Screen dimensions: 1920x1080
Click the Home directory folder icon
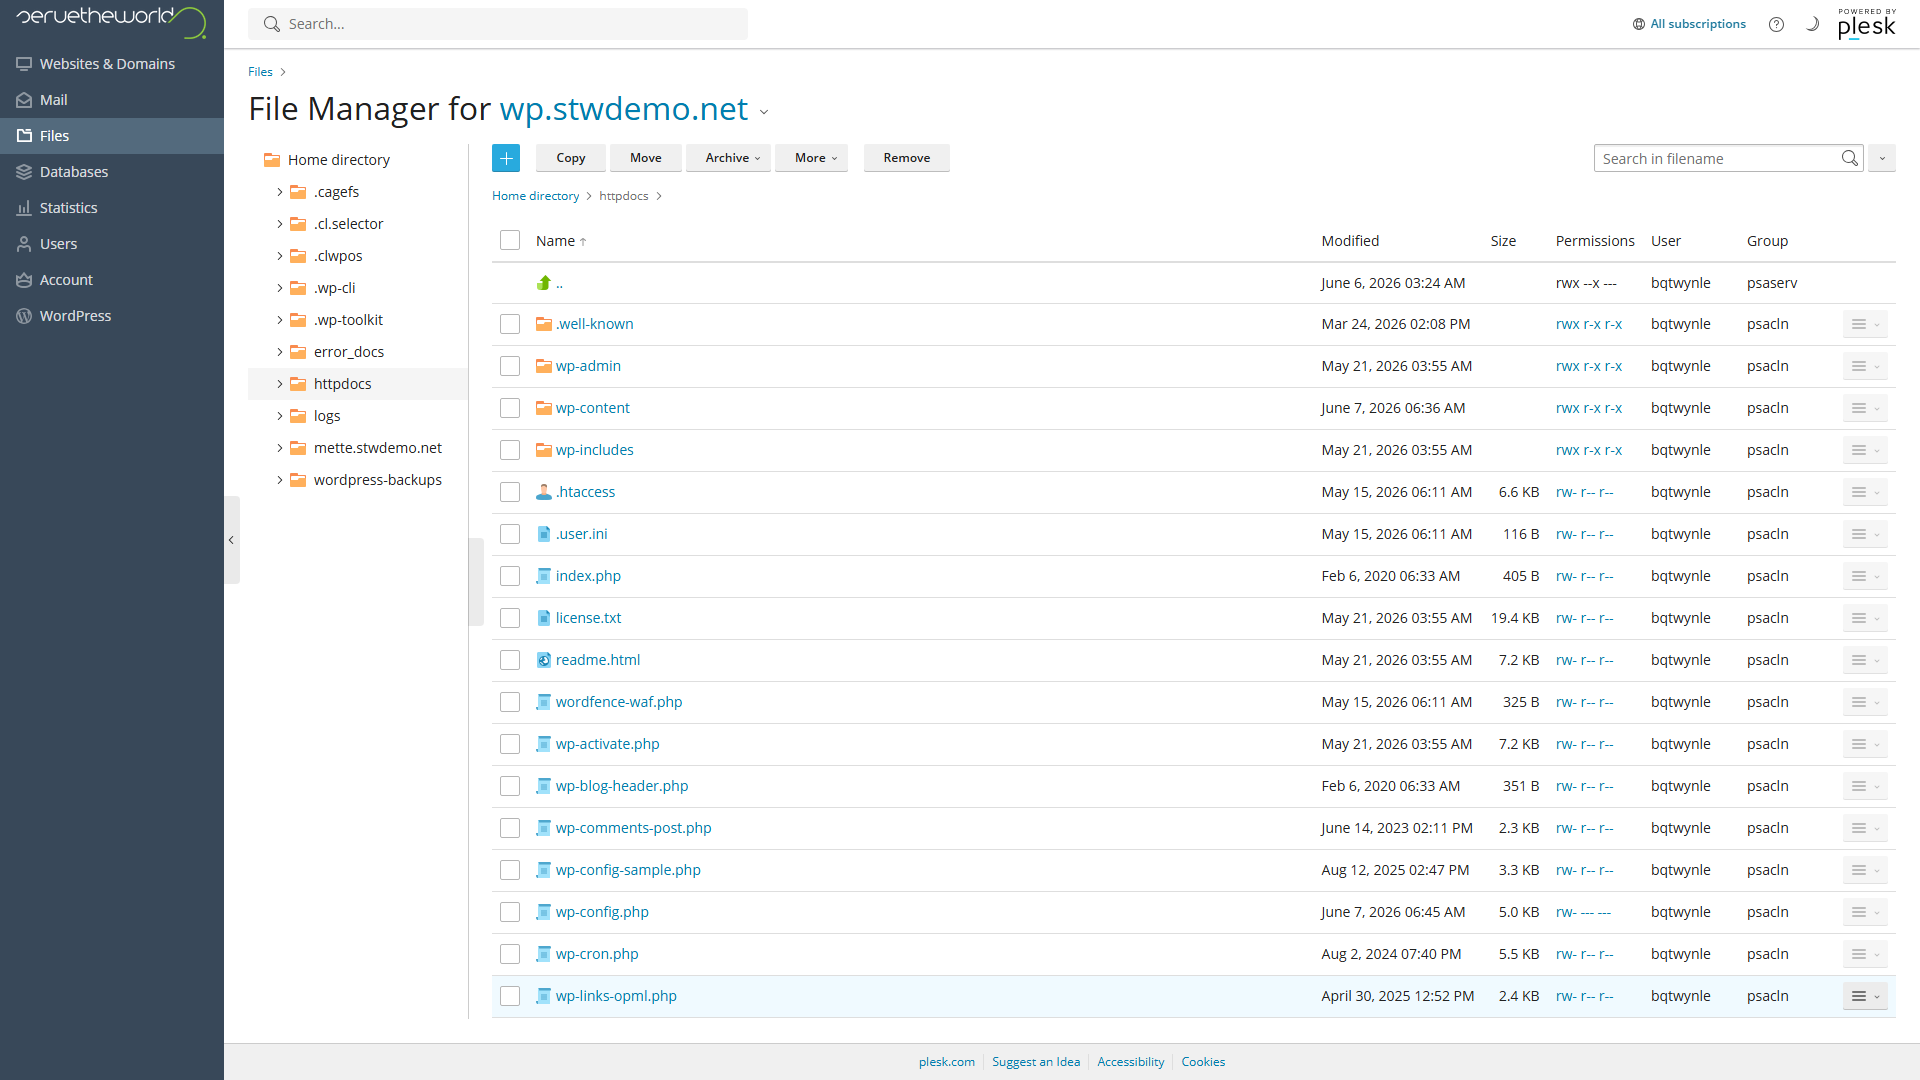pos(272,160)
